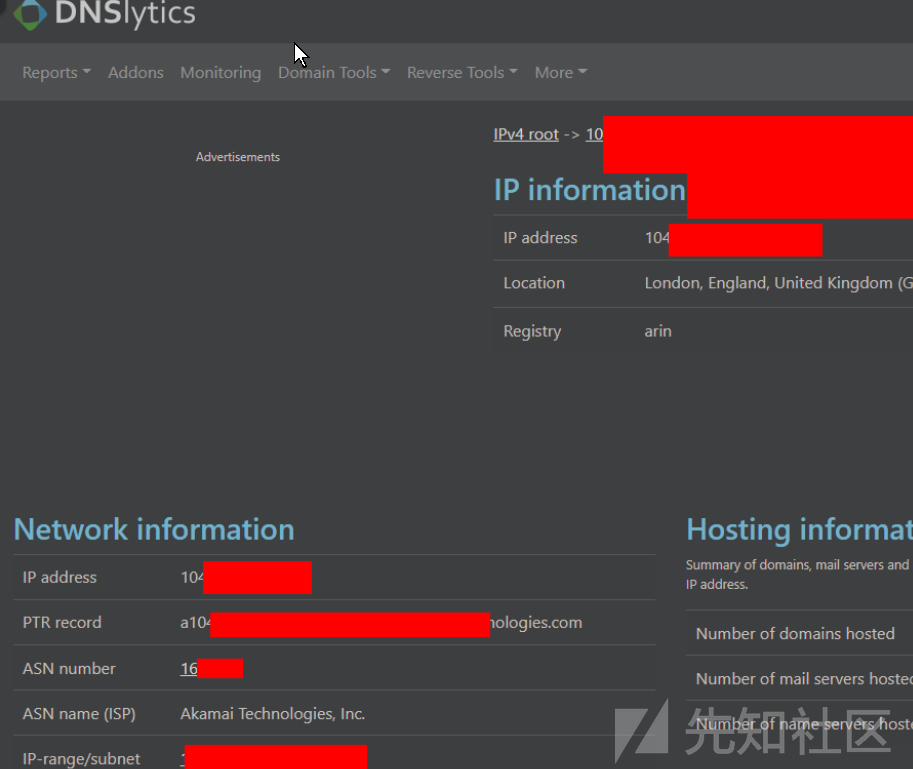Click the Registry label
The height and width of the screenshot is (769, 913).
(x=532, y=331)
